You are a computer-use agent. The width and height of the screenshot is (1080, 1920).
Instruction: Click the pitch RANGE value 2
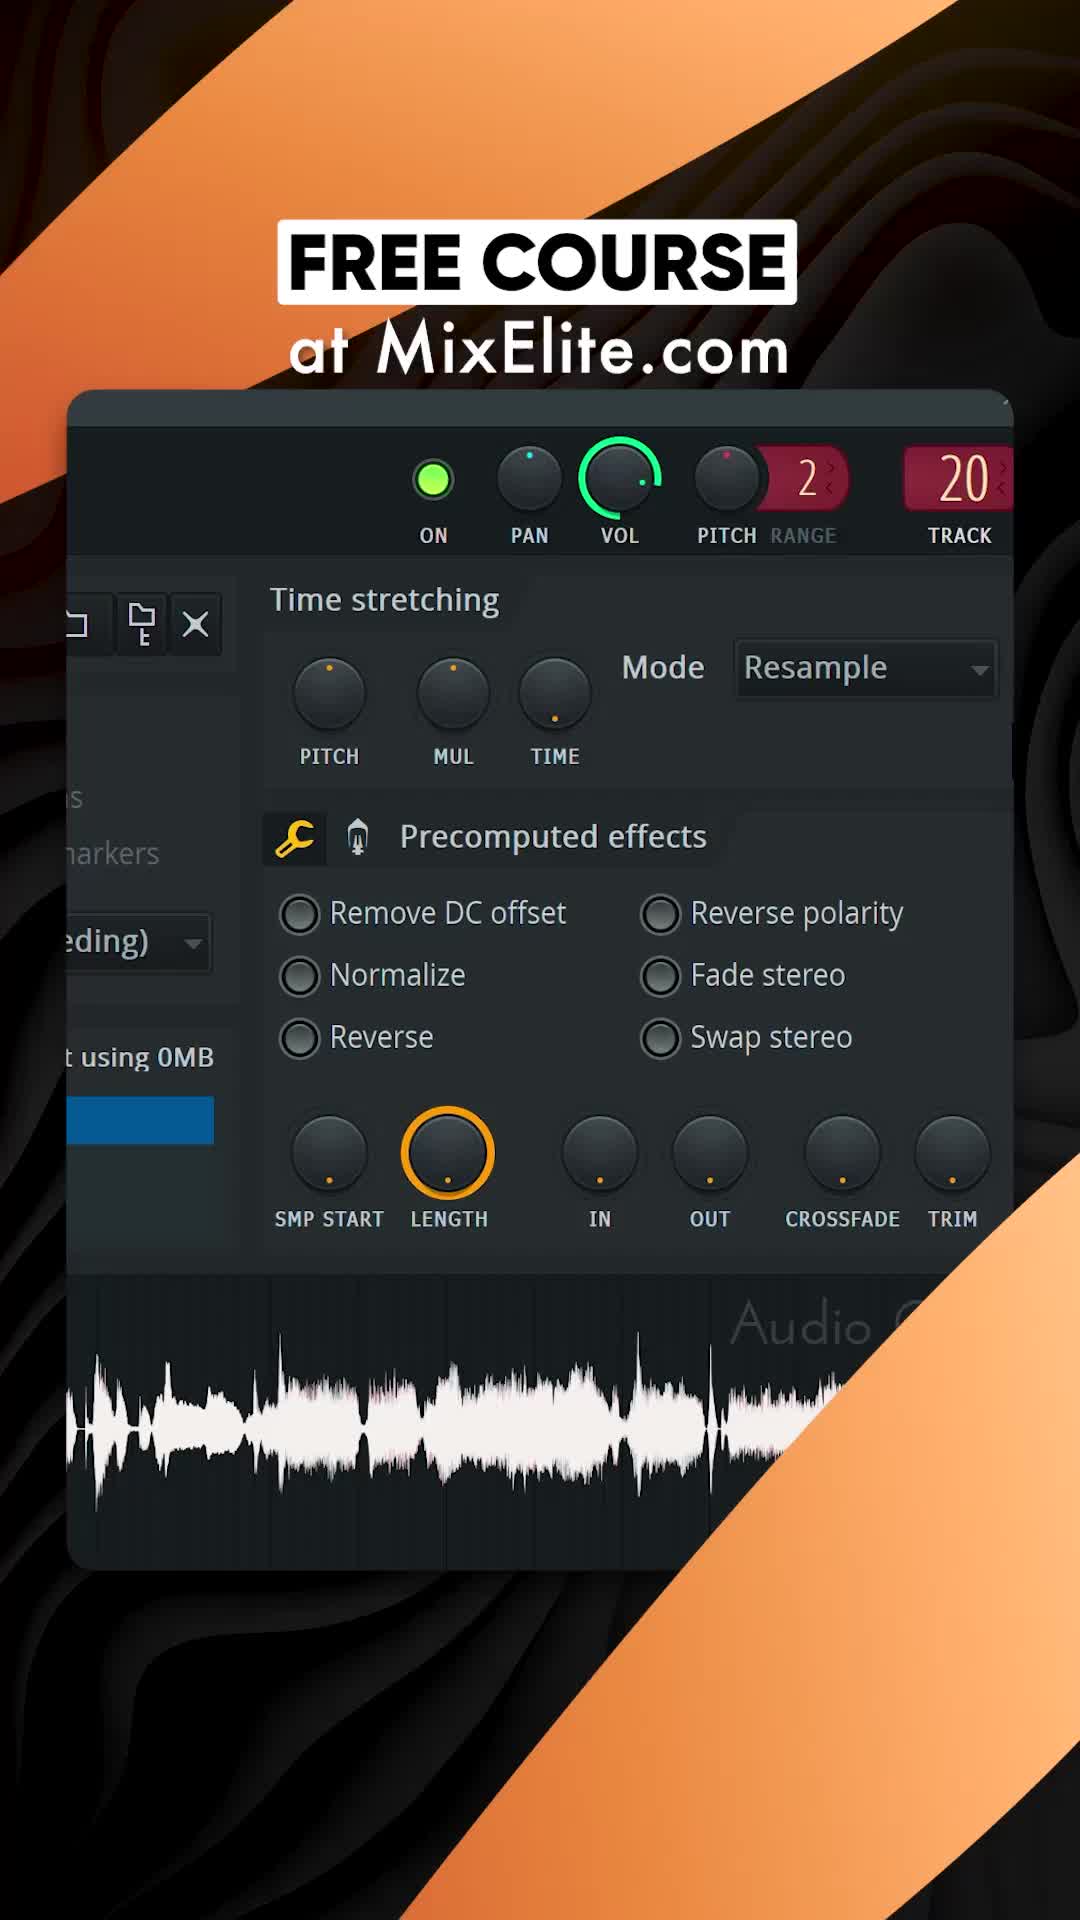(808, 478)
